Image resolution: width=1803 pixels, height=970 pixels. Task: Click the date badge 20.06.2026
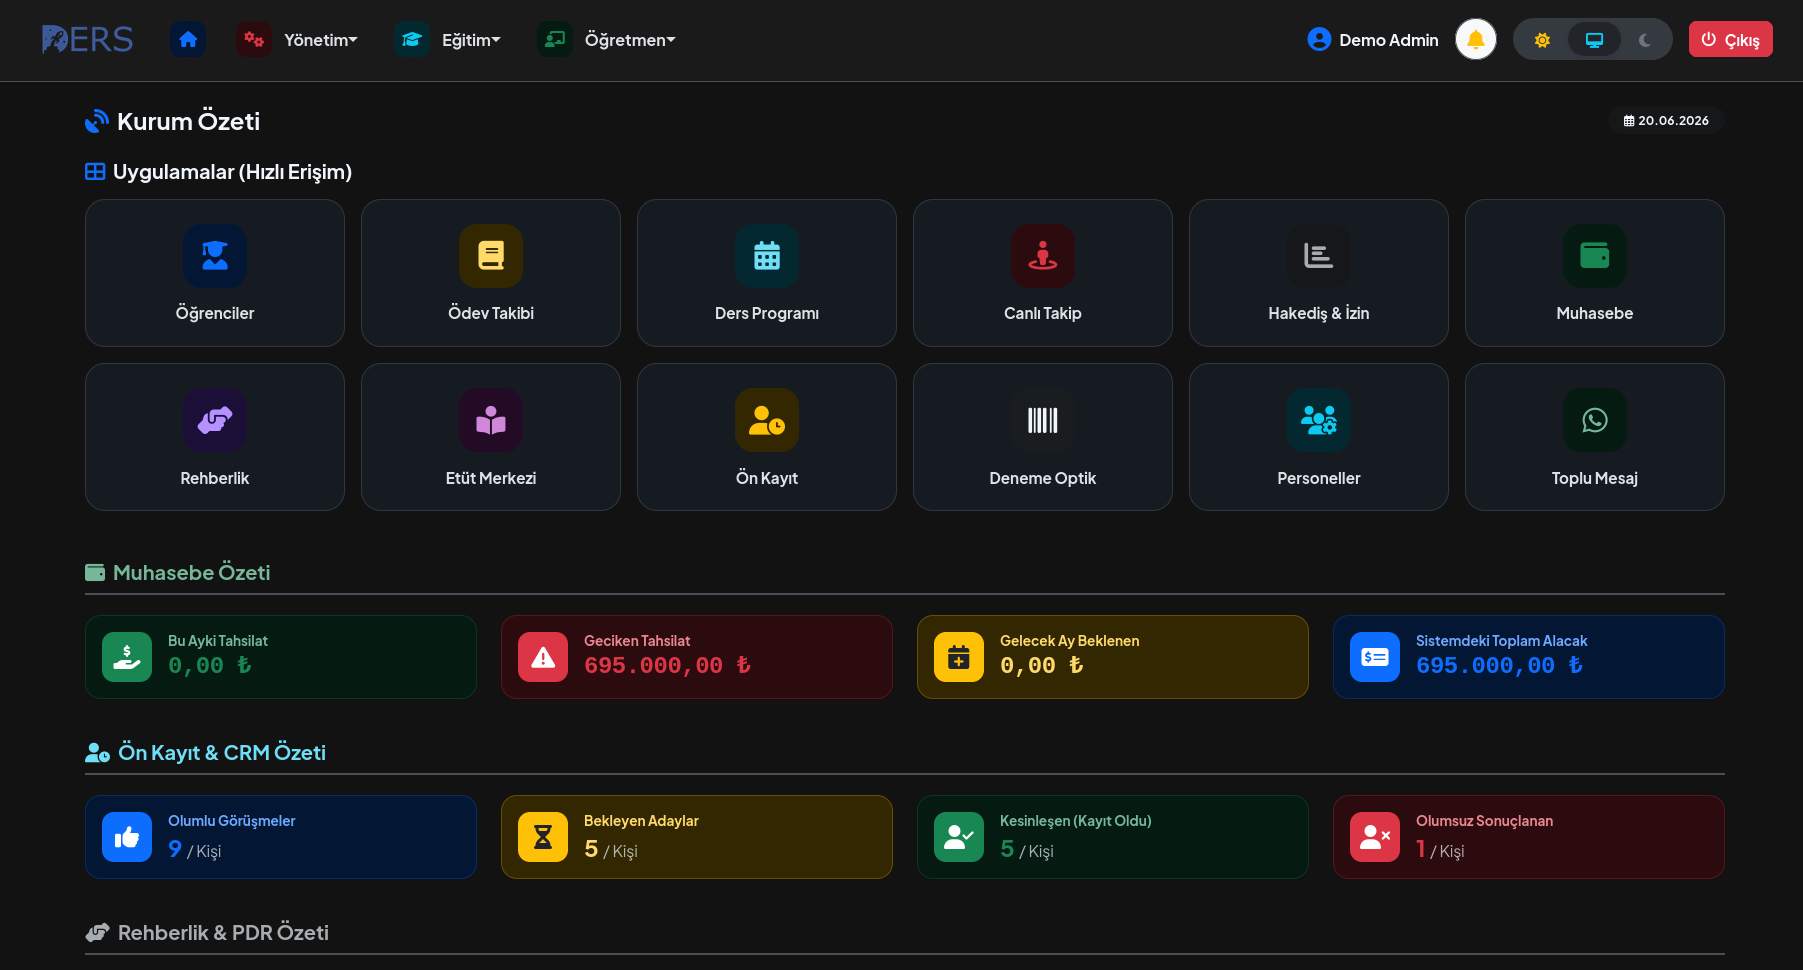[x=1666, y=120]
